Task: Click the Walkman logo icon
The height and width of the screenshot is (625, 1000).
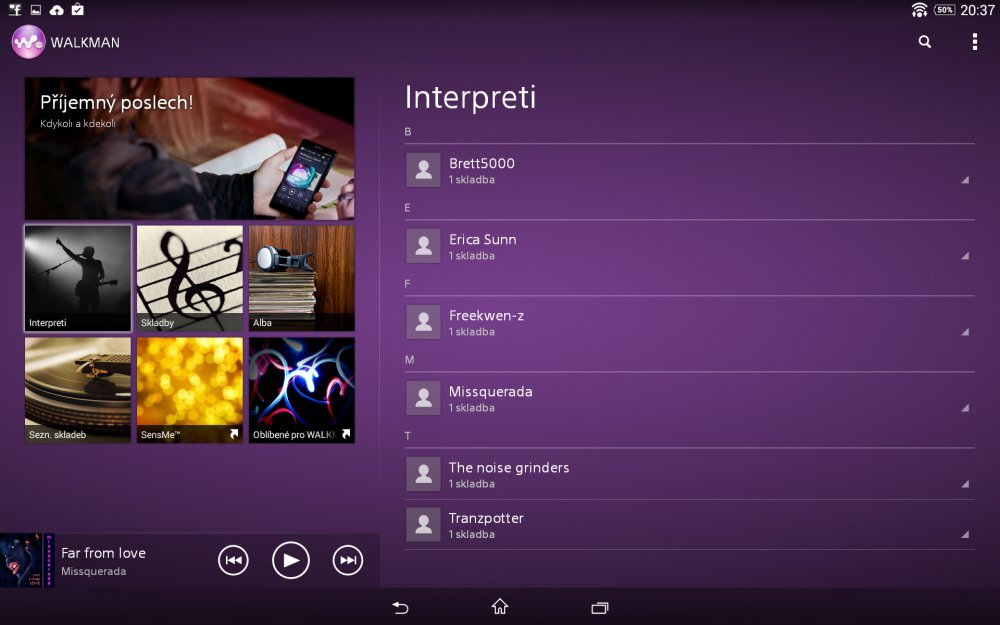Action: [28, 42]
